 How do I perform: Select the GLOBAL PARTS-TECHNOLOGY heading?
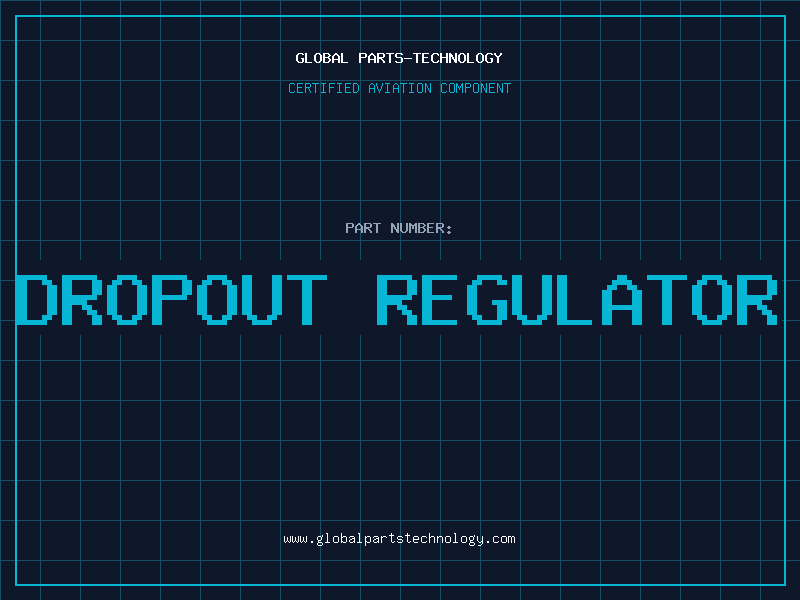coord(399,58)
